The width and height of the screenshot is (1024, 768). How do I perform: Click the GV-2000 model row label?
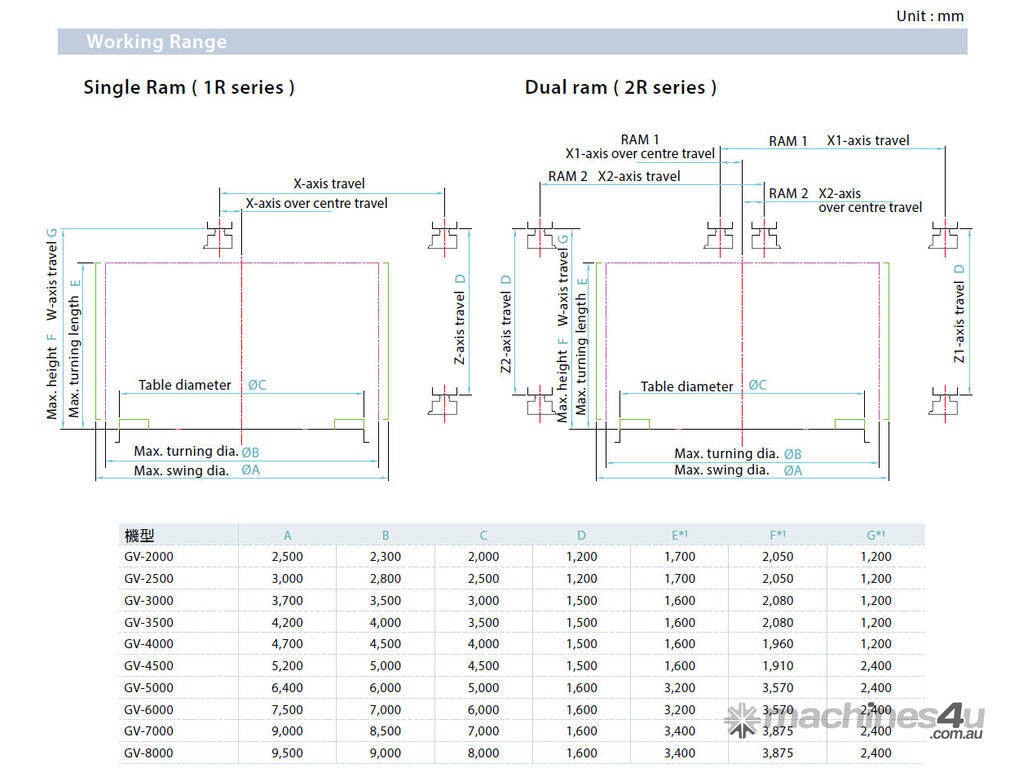click(x=149, y=557)
